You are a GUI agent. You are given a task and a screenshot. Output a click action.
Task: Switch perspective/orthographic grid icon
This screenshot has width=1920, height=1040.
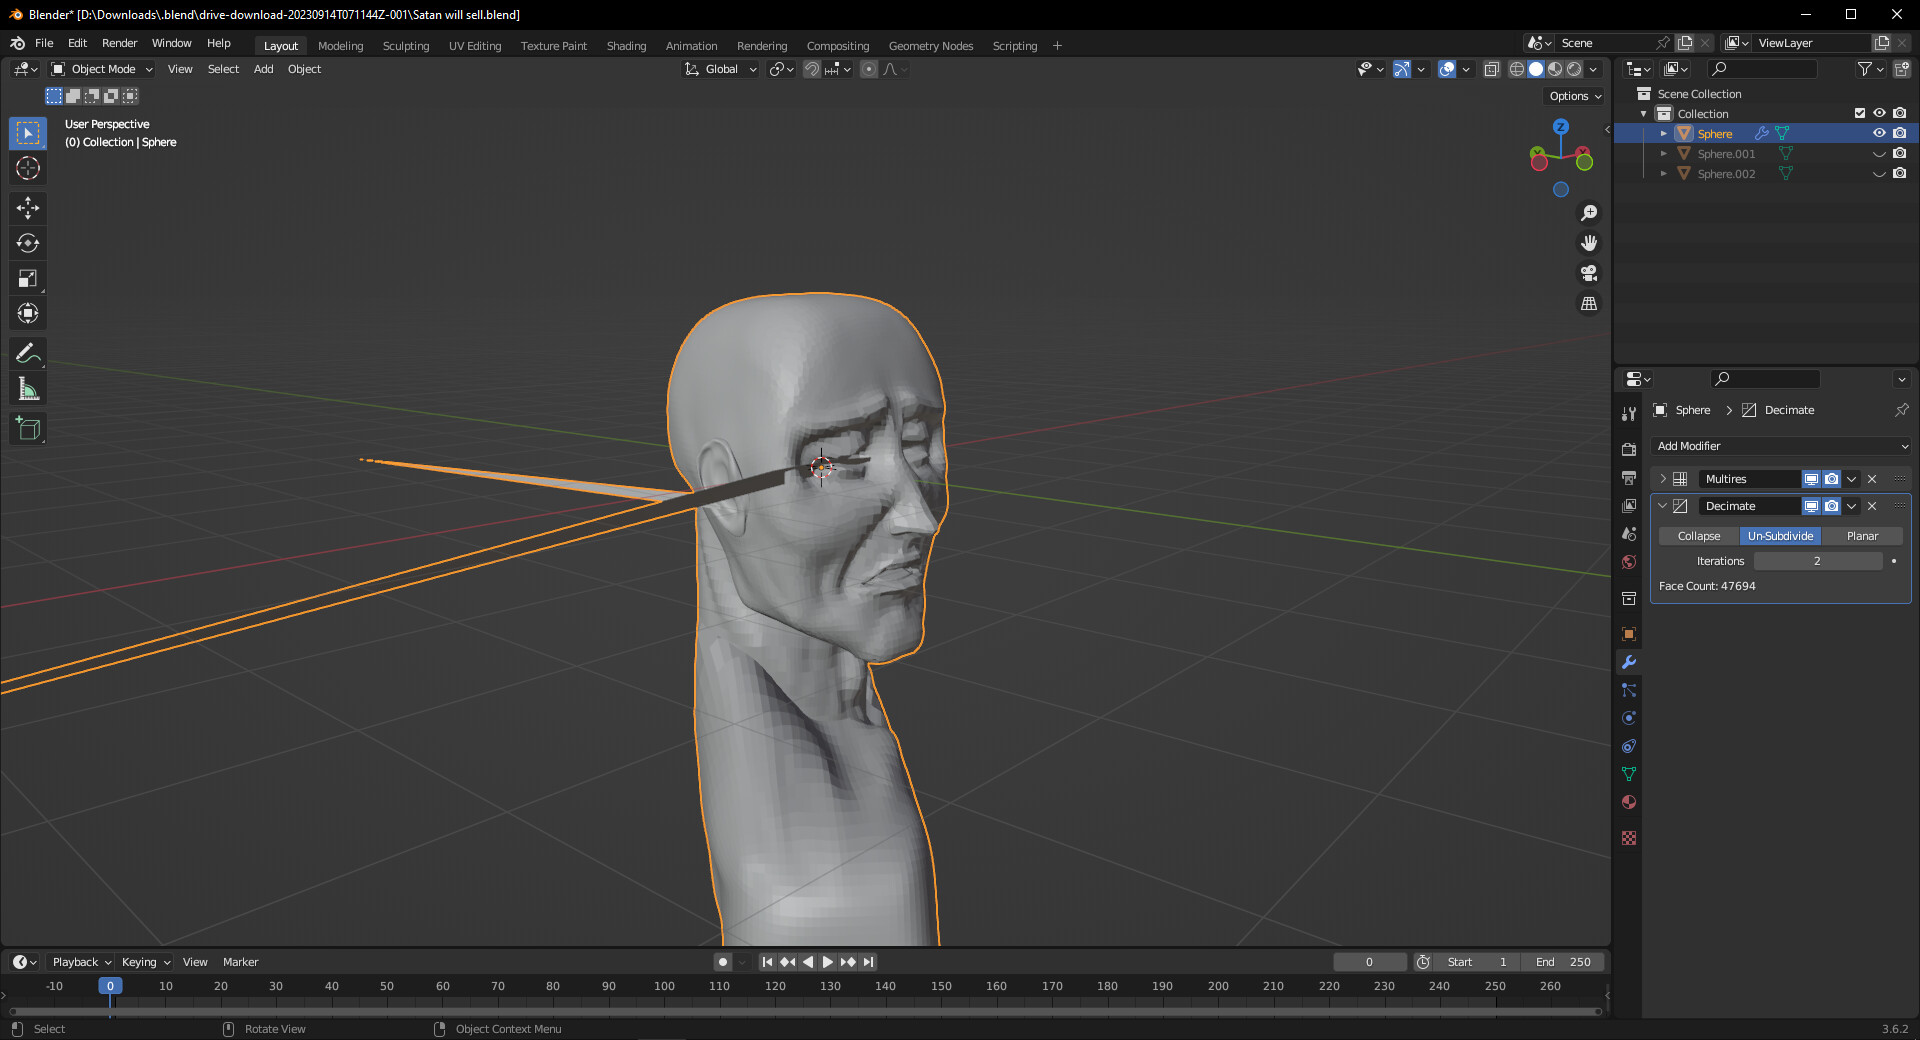pyautogui.click(x=1588, y=303)
